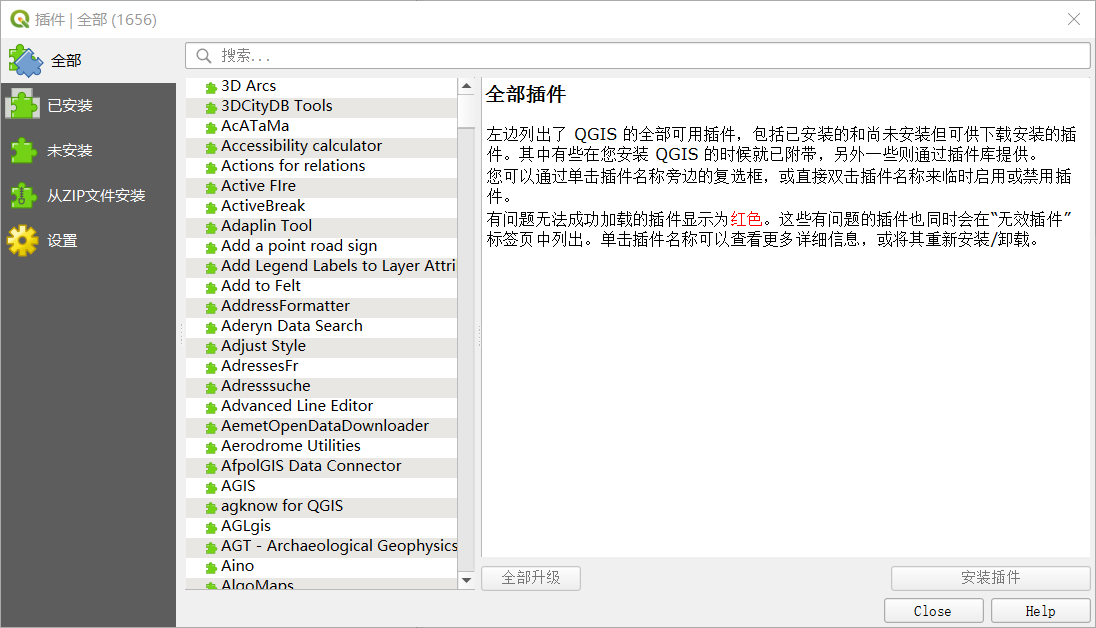Click the icon beside Advanced Line Editor
The width and height of the screenshot is (1096, 628).
pos(211,408)
